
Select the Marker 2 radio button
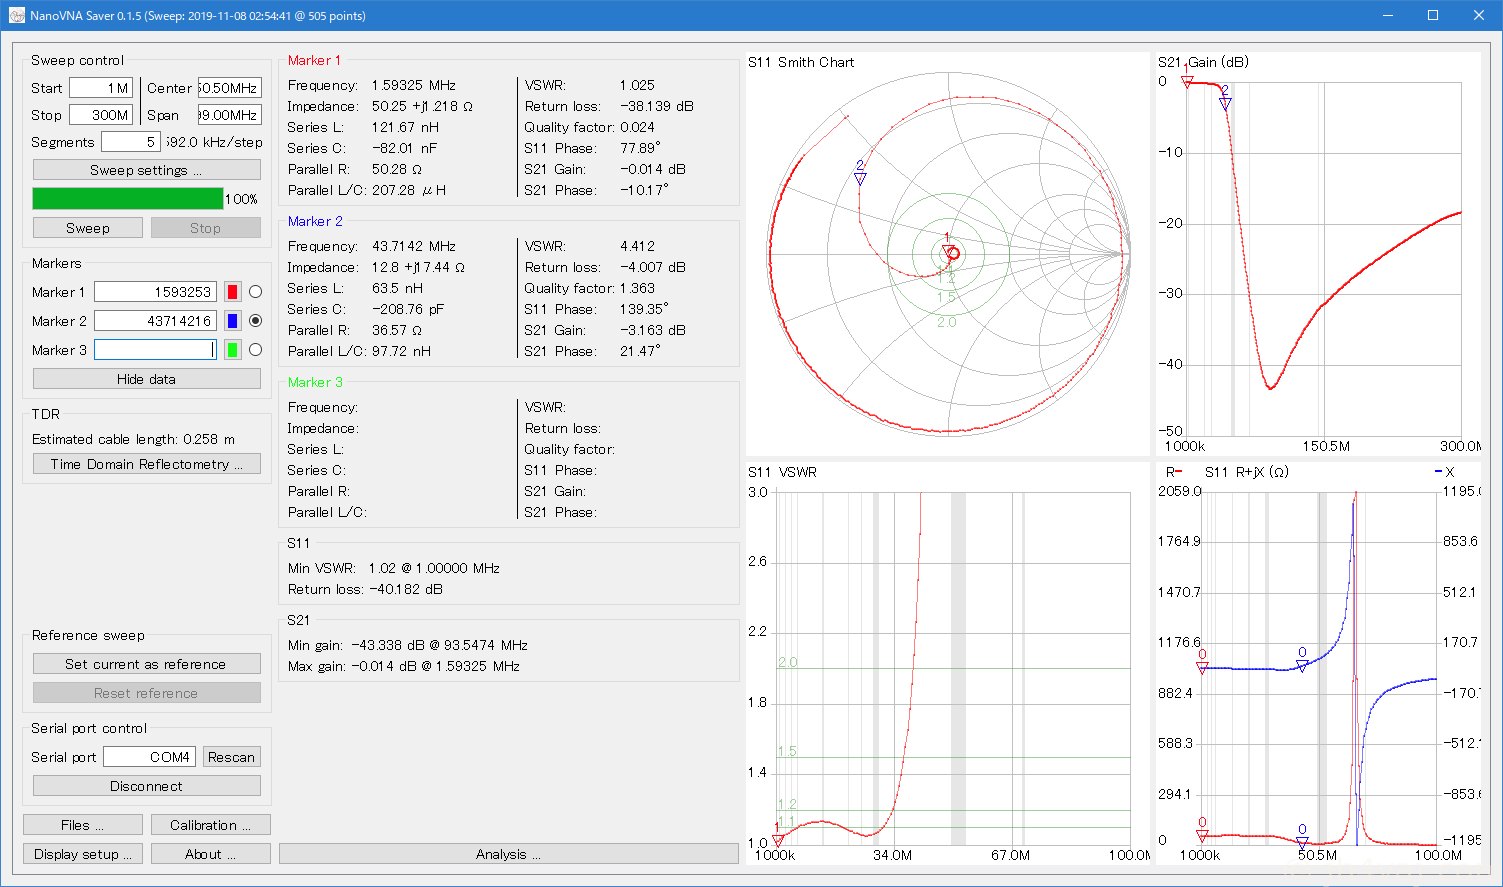click(256, 321)
